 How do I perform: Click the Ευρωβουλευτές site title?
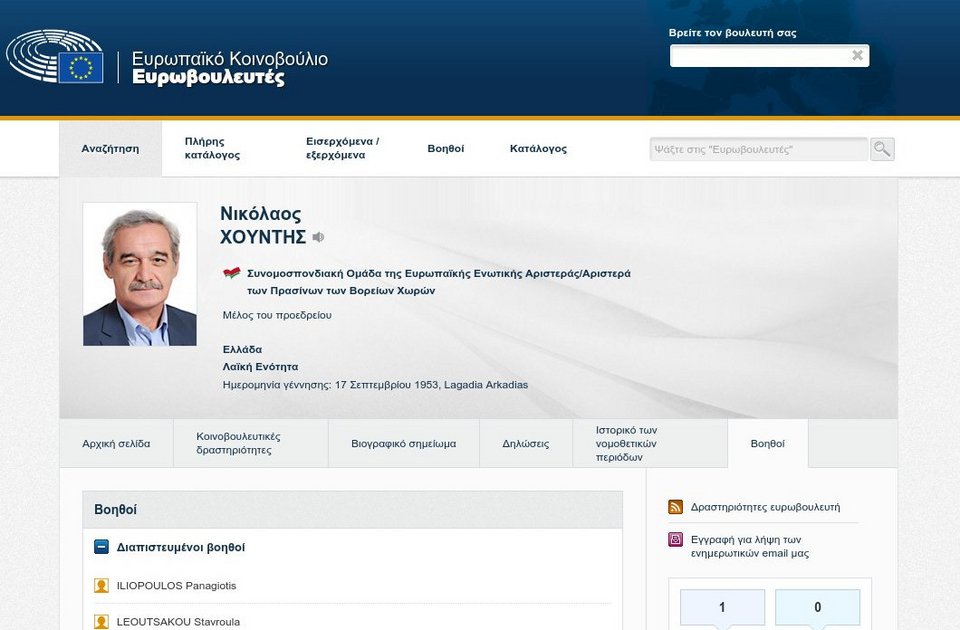208,78
